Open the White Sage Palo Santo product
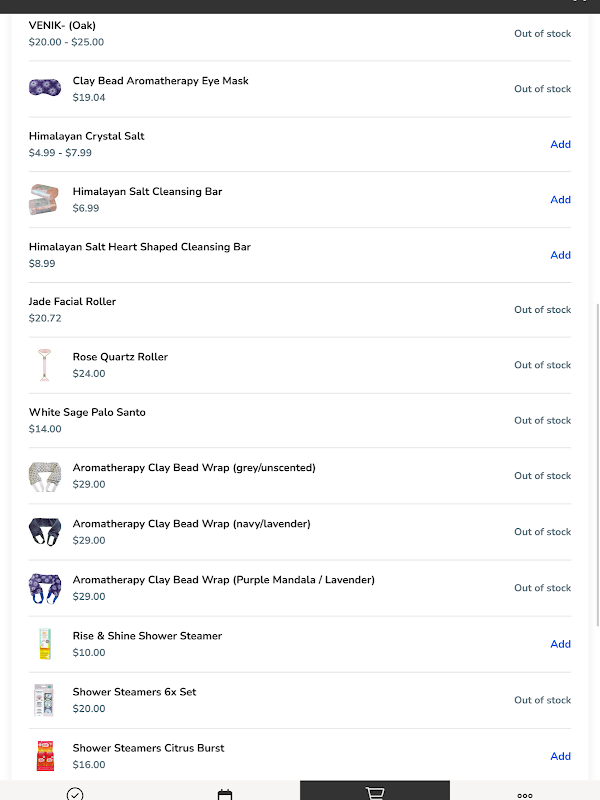 point(87,412)
